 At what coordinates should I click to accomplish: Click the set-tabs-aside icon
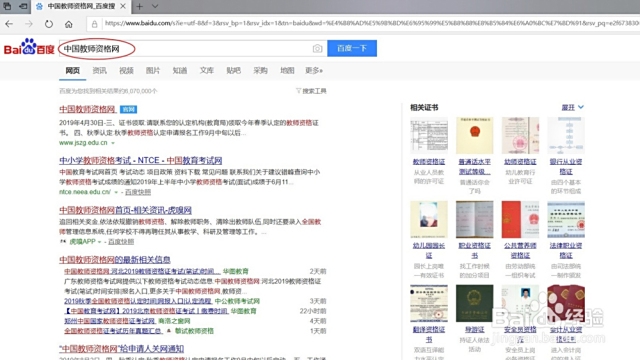click(x=23, y=6)
